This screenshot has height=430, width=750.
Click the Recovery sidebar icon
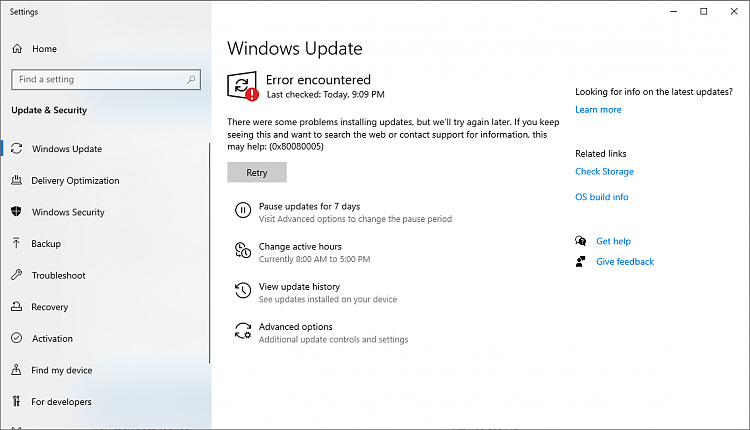[17, 307]
